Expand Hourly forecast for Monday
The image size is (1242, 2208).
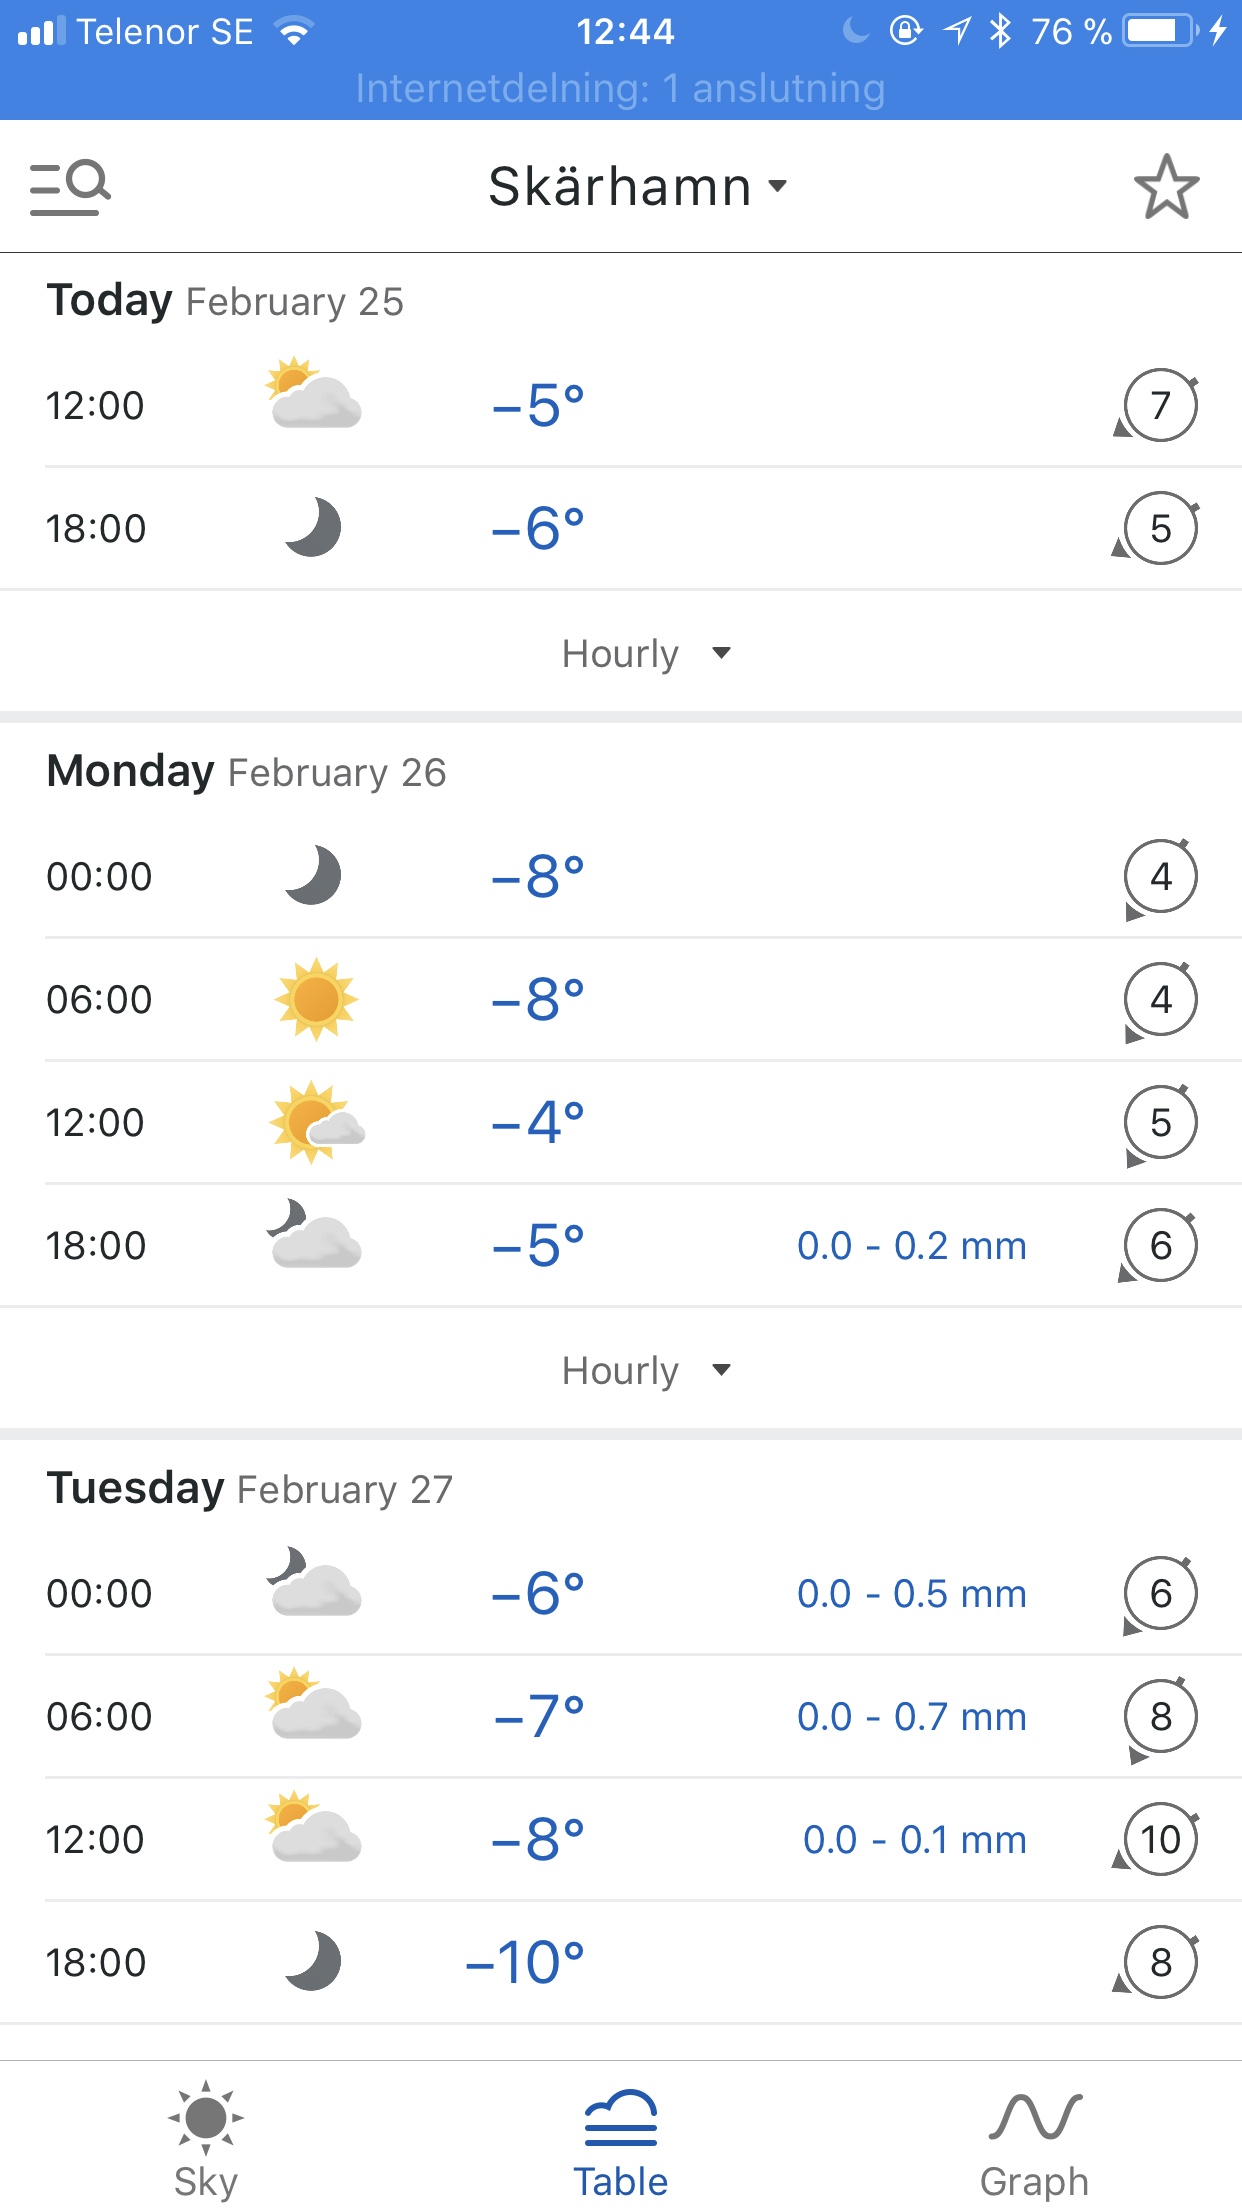coord(645,1371)
